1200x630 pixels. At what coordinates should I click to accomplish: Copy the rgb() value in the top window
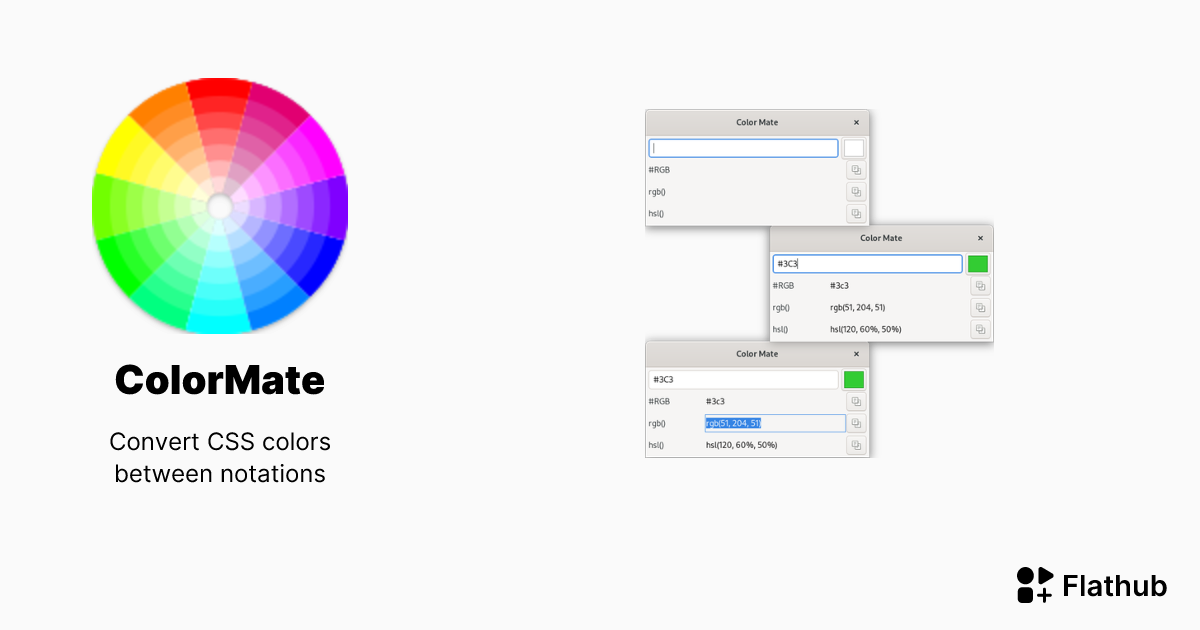coord(855,191)
